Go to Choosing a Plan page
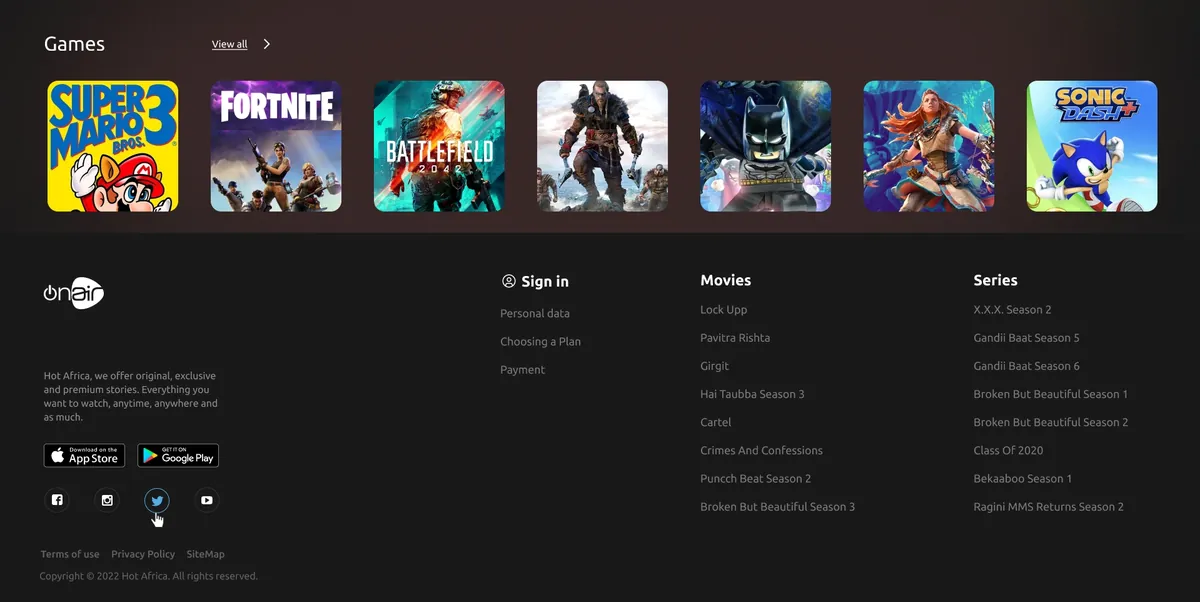 (x=540, y=342)
